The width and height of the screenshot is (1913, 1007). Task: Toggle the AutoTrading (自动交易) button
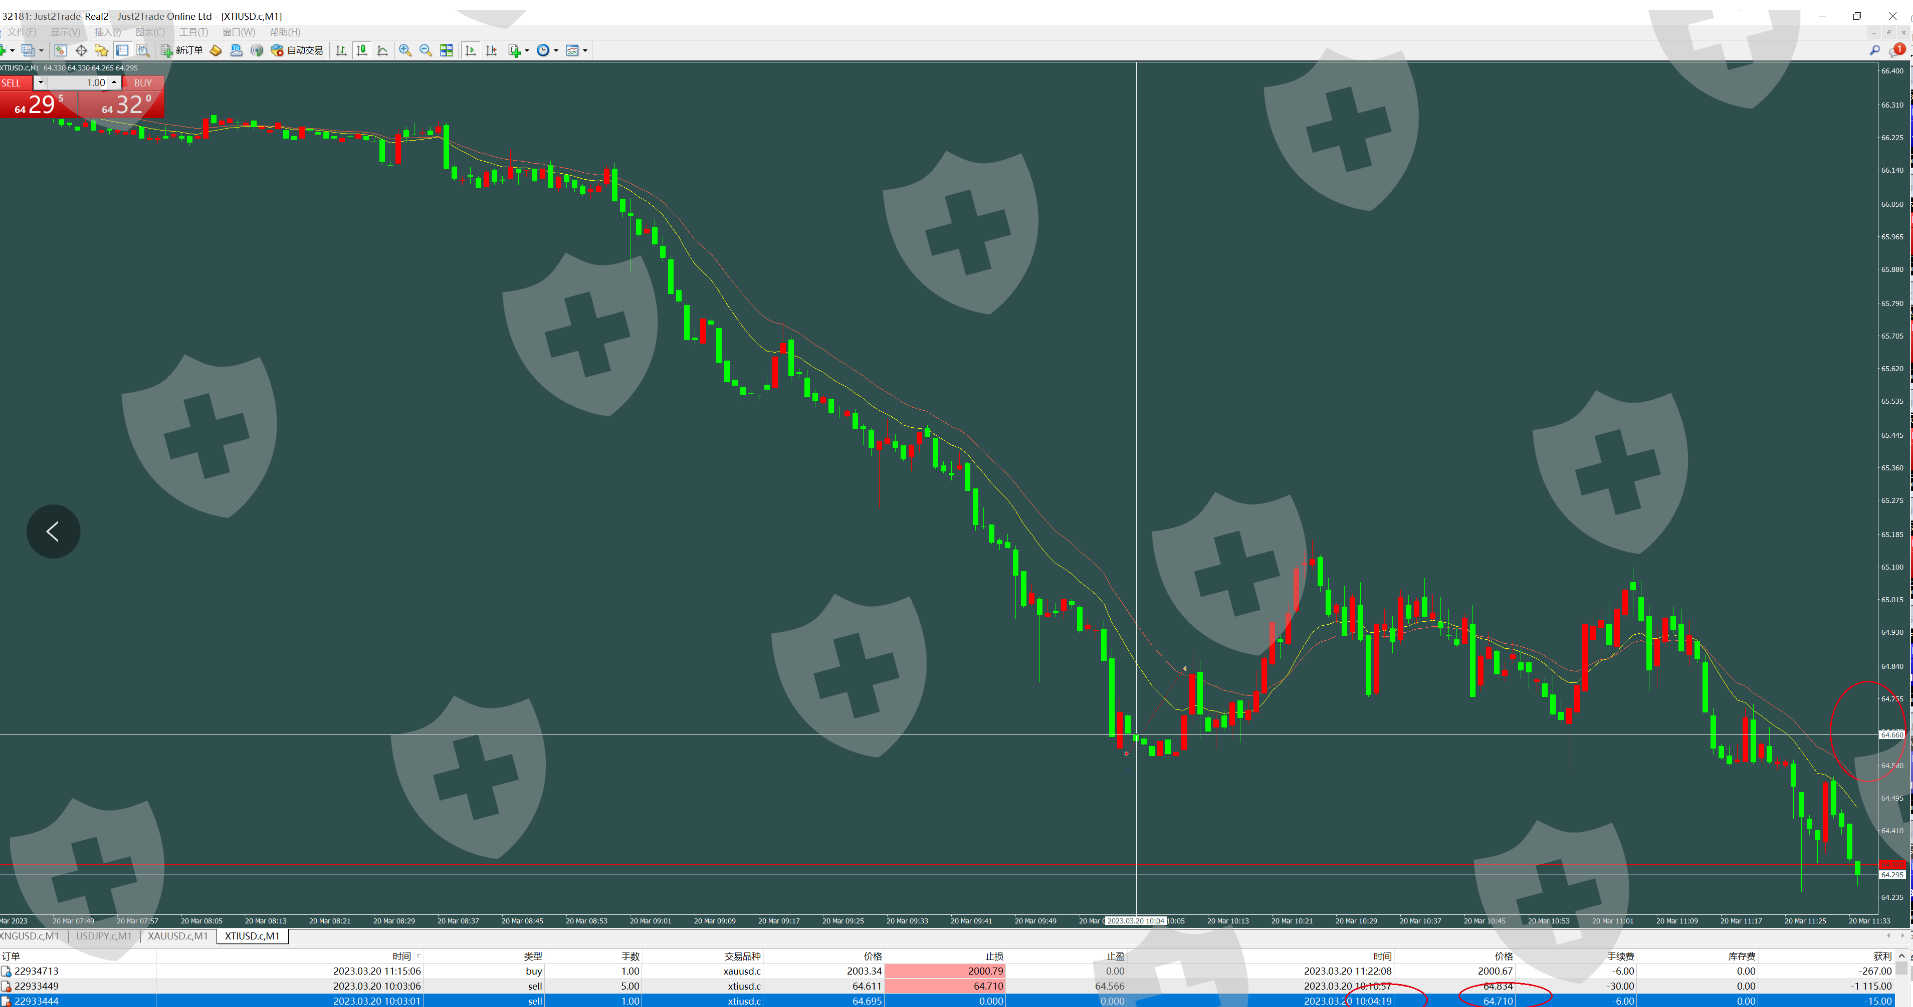coord(297,50)
